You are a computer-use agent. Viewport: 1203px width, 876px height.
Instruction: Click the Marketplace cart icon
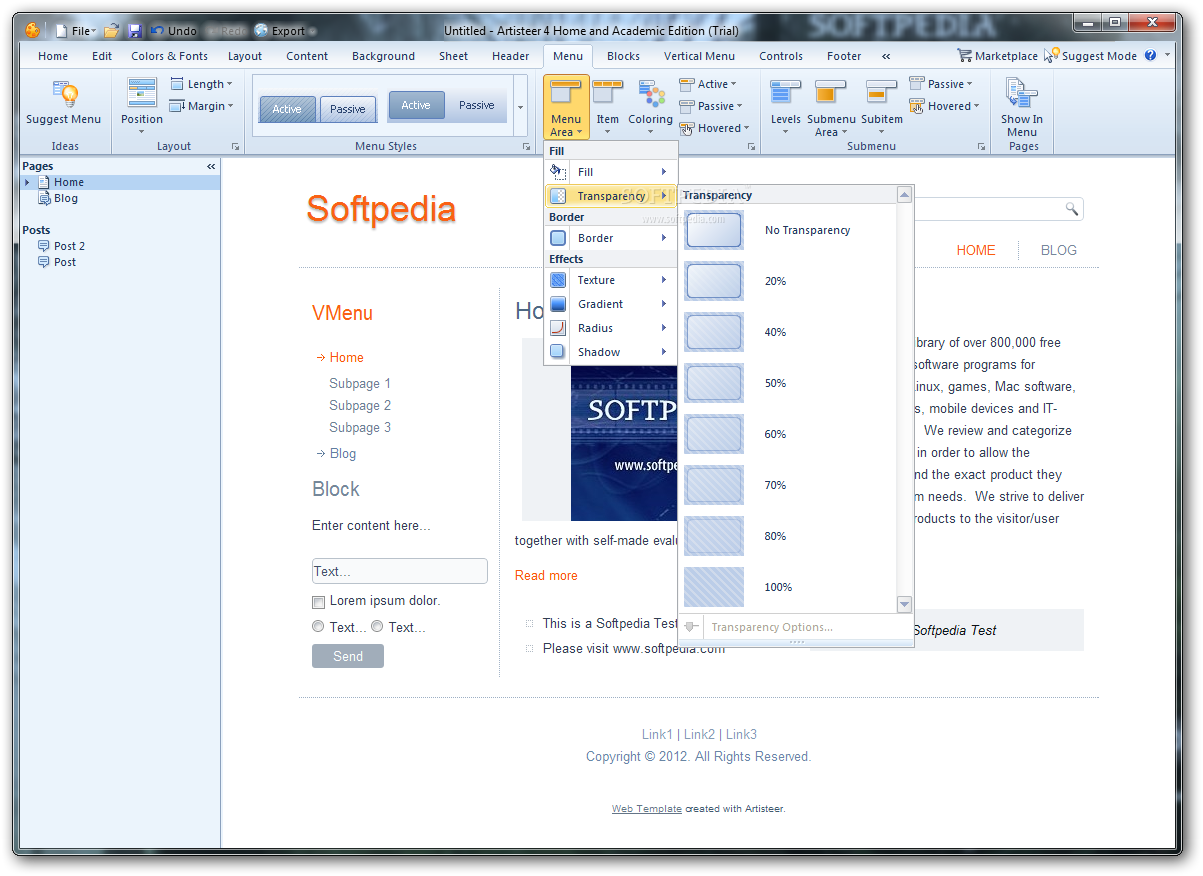pyautogui.click(x=965, y=56)
